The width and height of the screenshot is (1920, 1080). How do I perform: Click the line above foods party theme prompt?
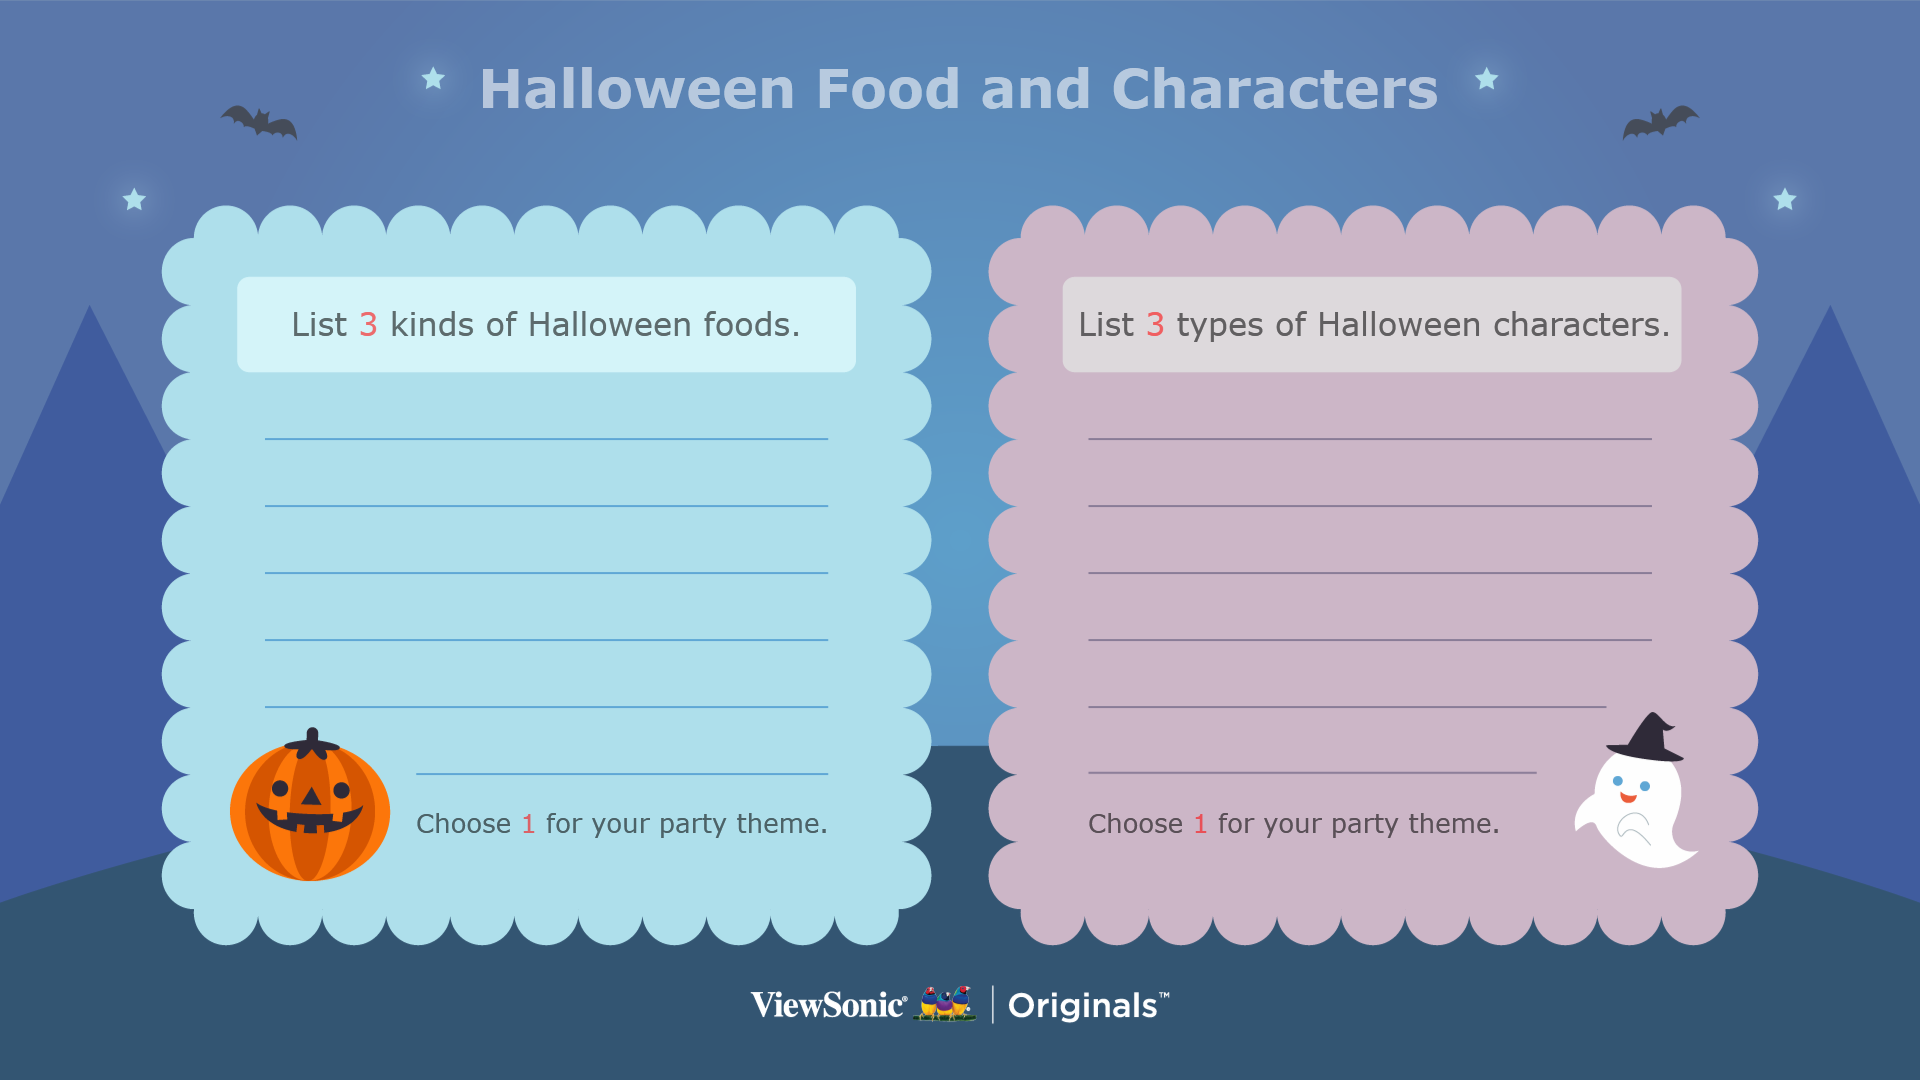(622, 773)
